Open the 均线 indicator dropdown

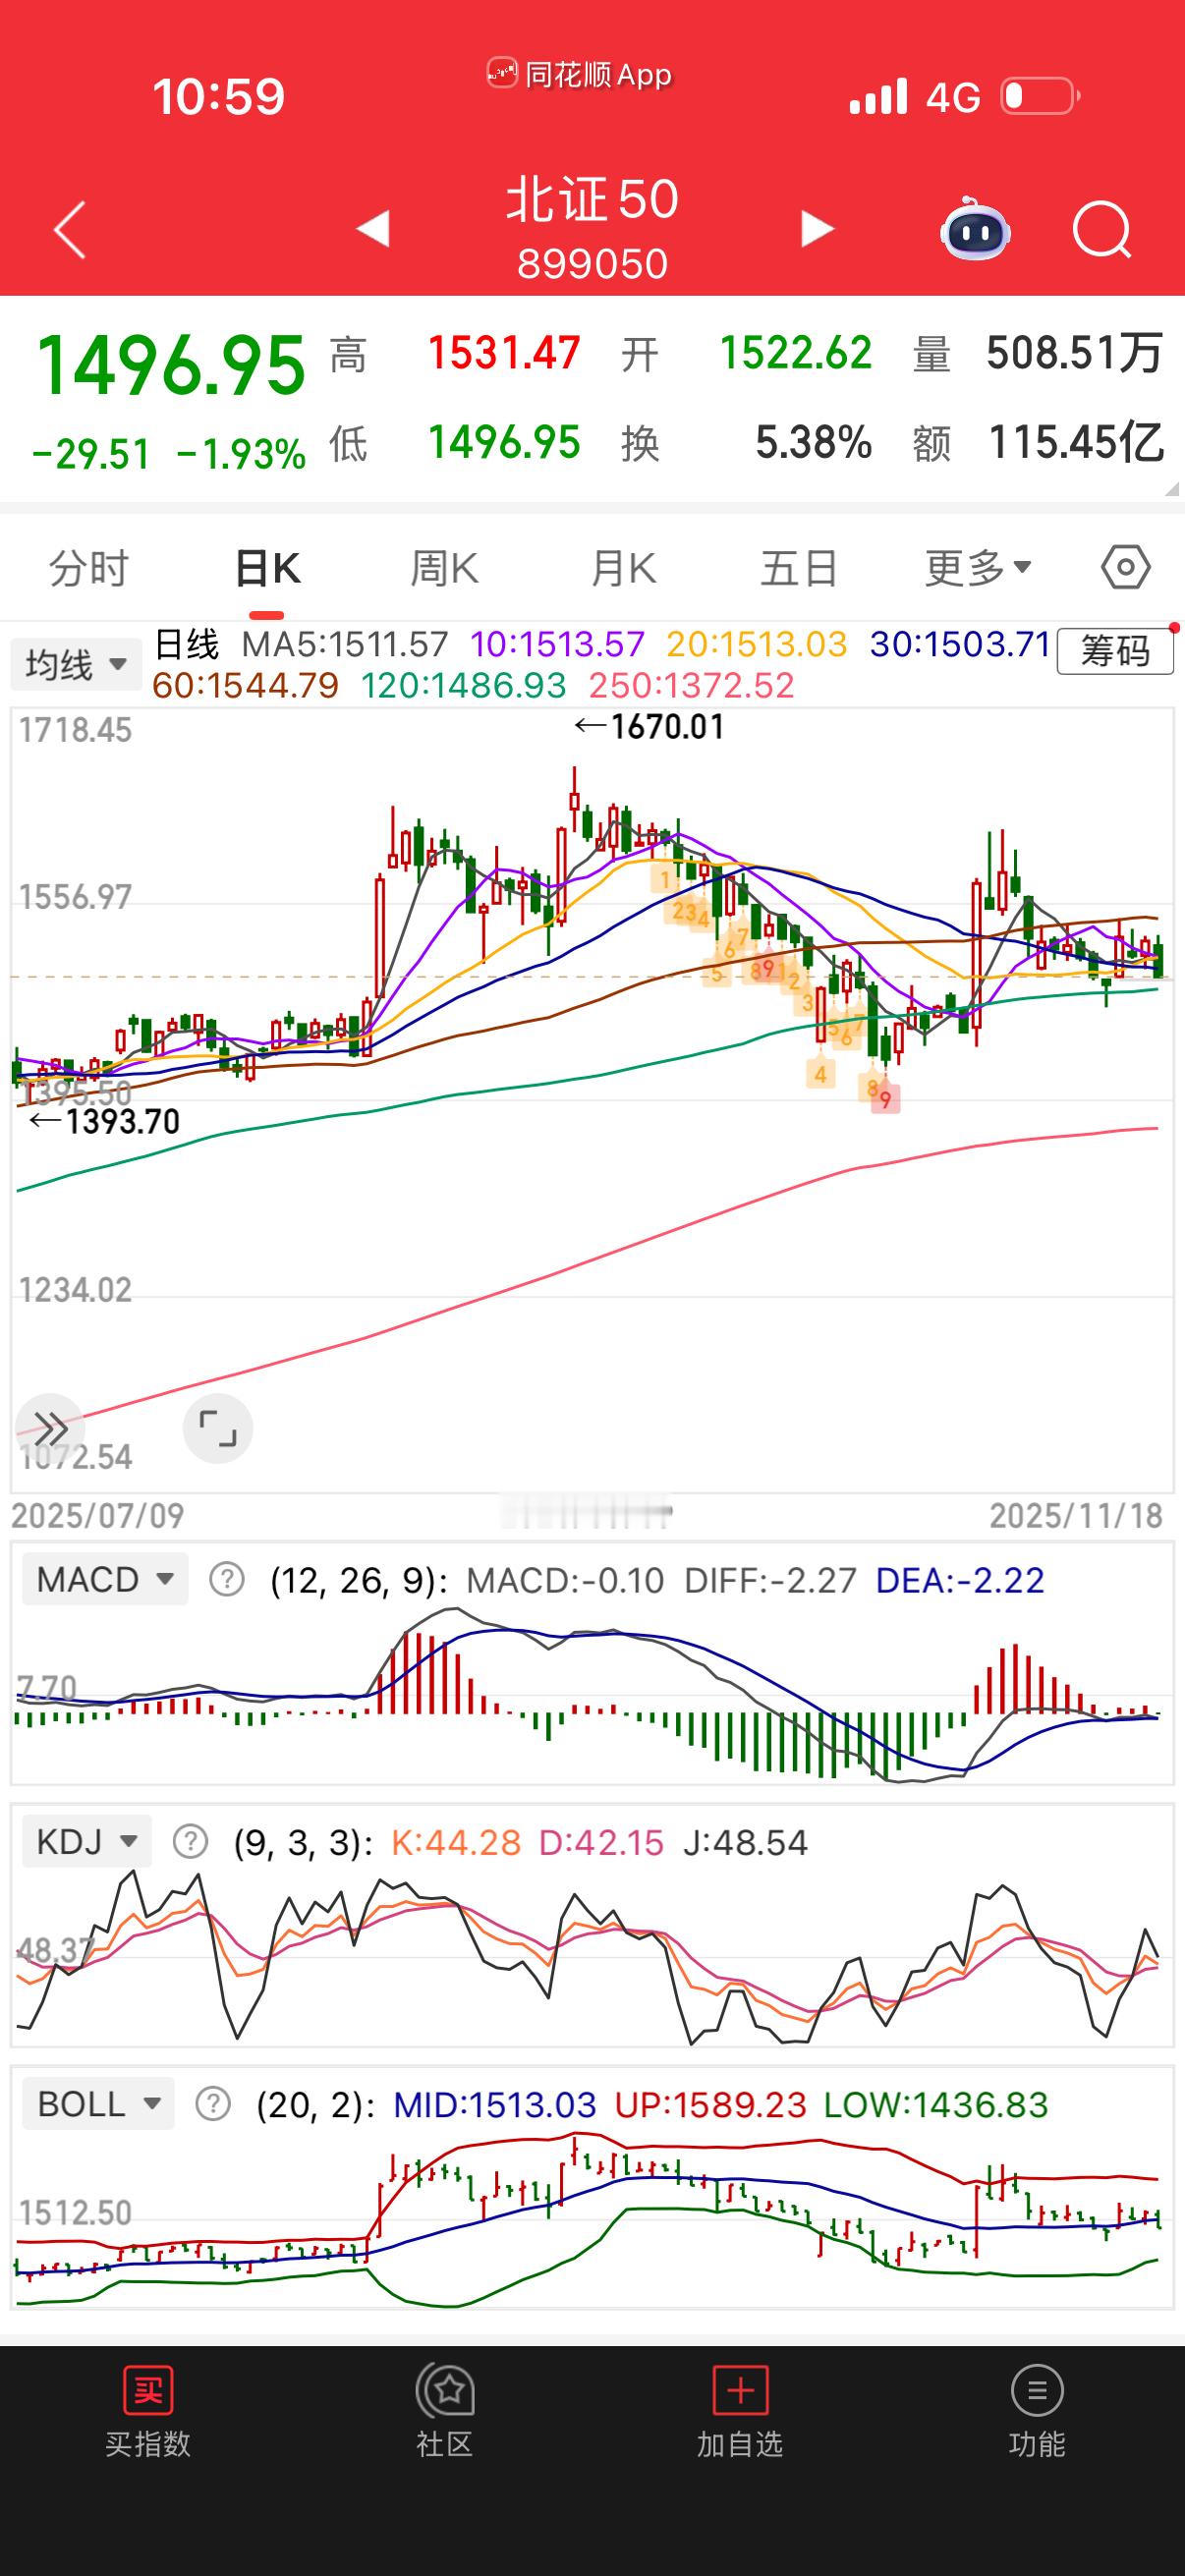(x=76, y=664)
